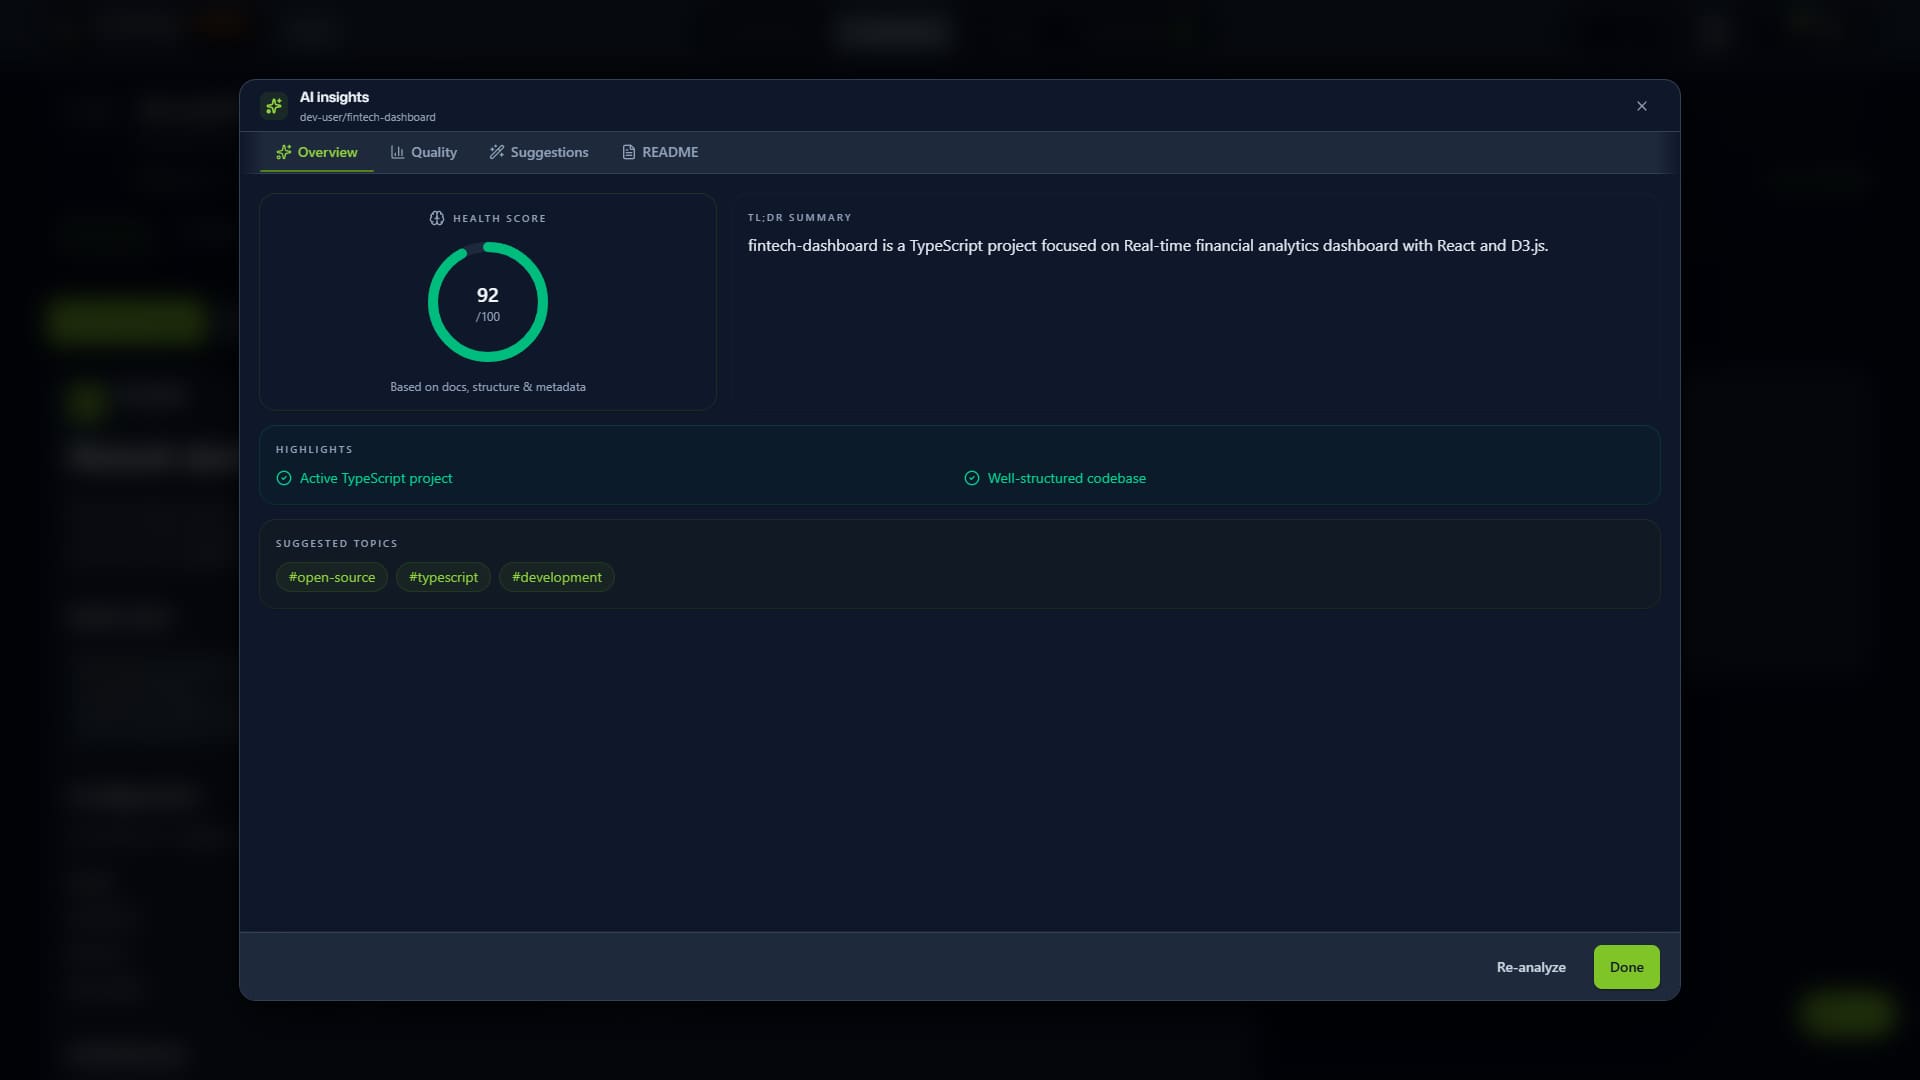This screenshot has width=1920, height=1080.
Task: Click checkmark icon beside Well-structured codebase
Action: click(x=972, y=478)
